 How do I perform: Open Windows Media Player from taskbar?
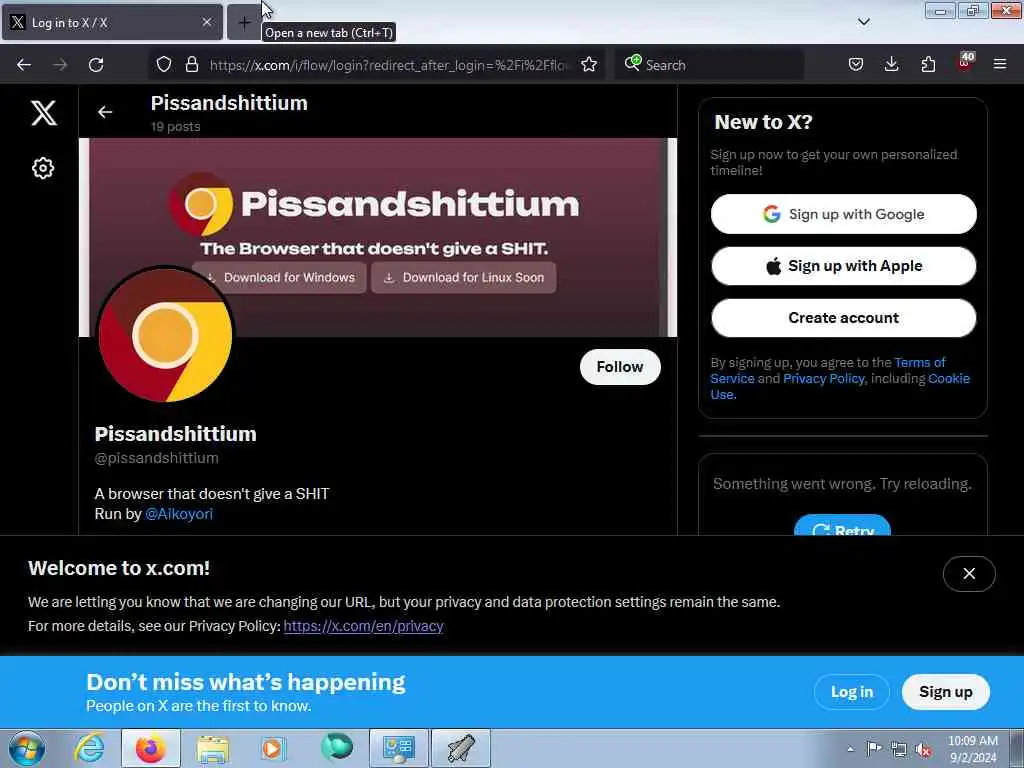273,749
